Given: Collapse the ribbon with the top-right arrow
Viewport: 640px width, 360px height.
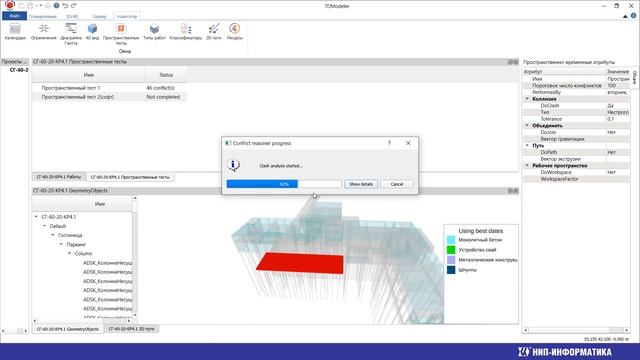Looking at the screenshot, I should [x=625, y=16].
